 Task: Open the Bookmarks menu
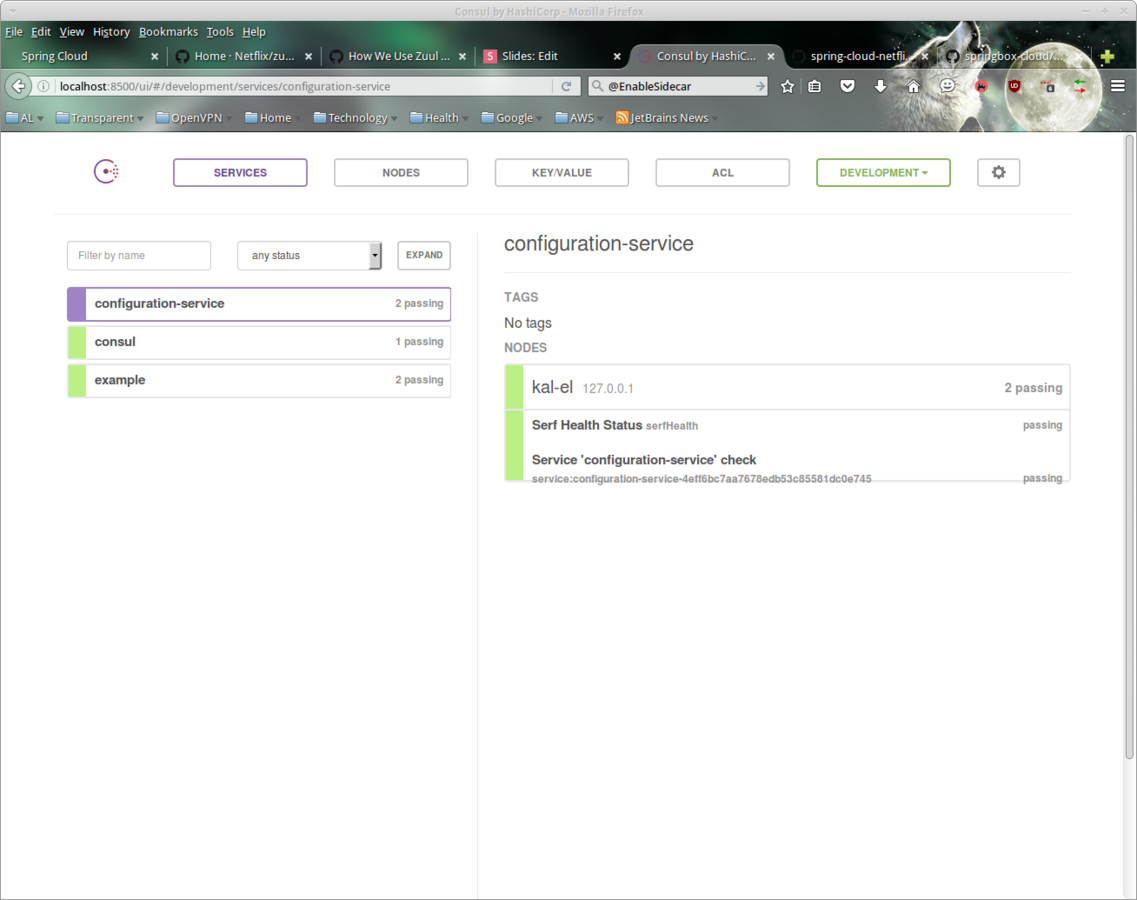(x=168, y=32)
